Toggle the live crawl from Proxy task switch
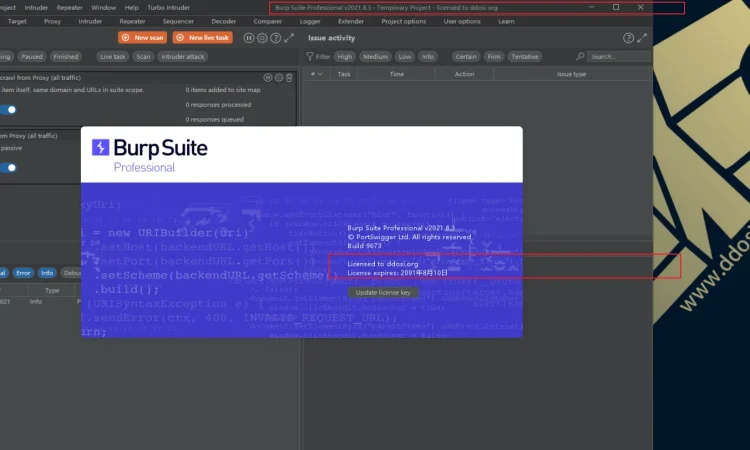Viewport: 750px width, 450px height. 8,110
